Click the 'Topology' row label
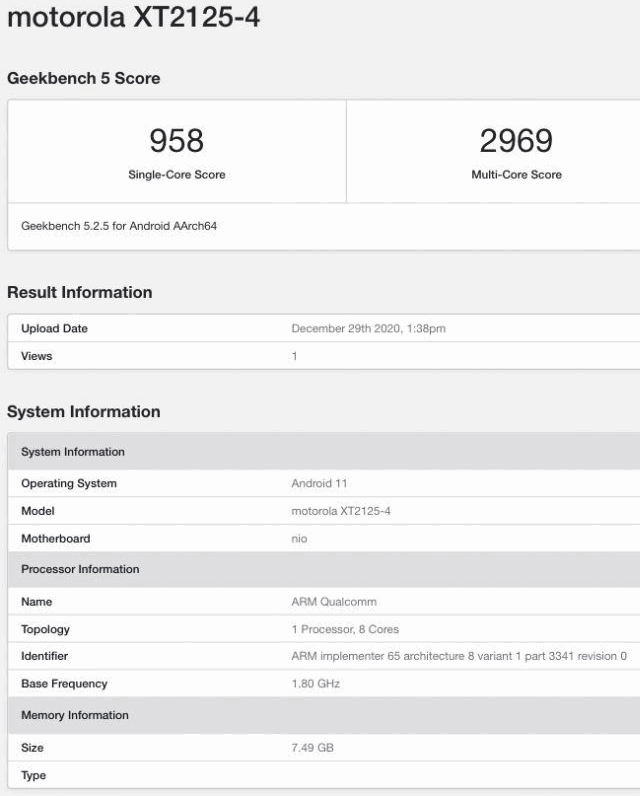Screen dimensions: 640x796 pyautogui.click(x=45, y=629)
